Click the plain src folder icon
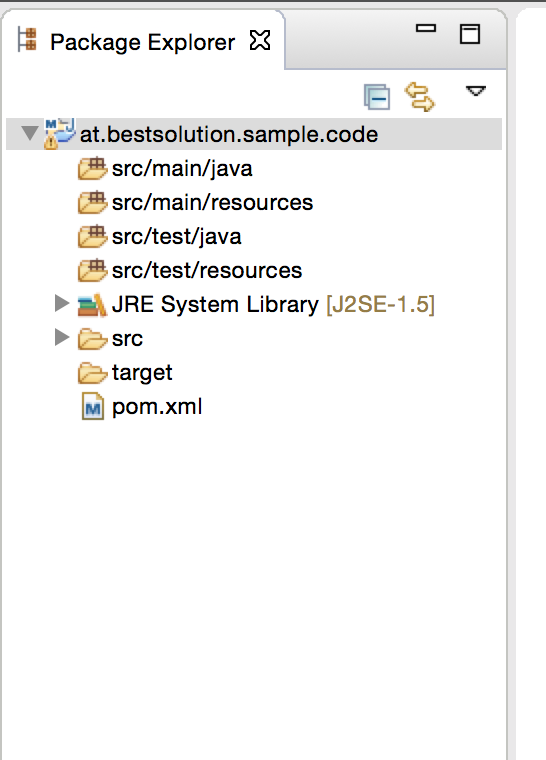The width and height of the screenshot is (546, 760). point(92,339)
